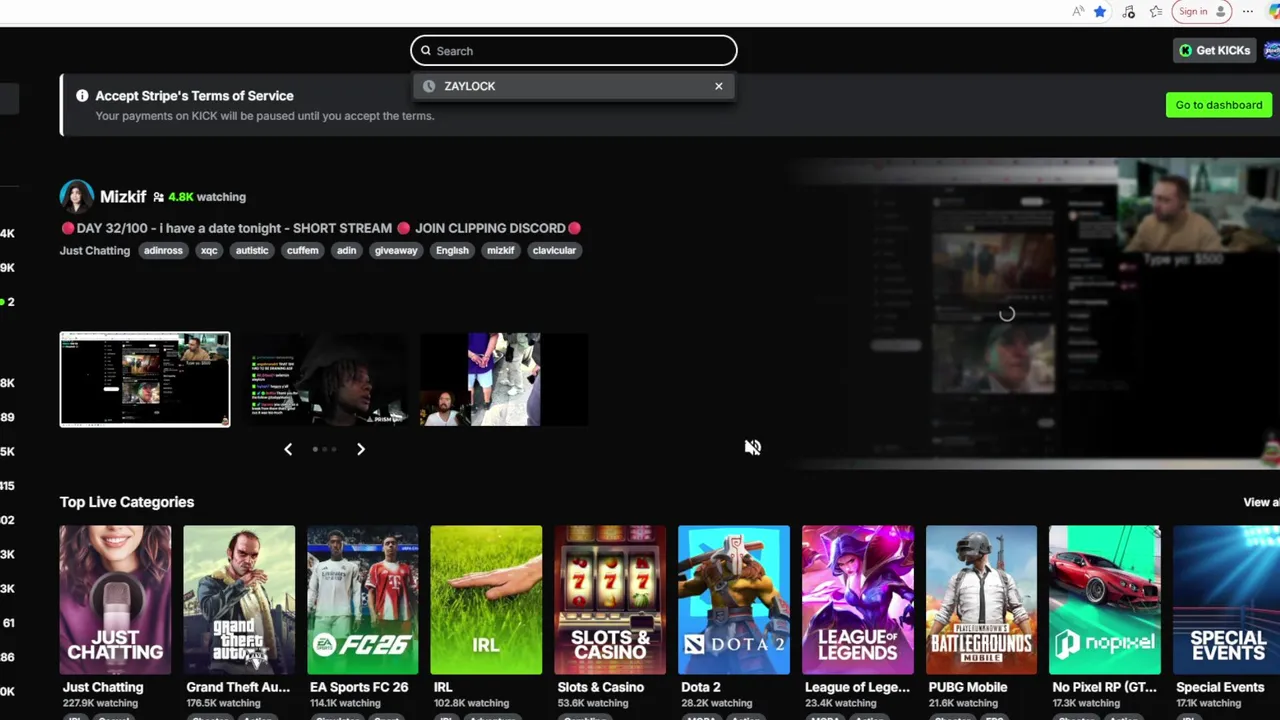Viewport: 1280px width, 720px height.
Task: Open the featured stream video preview
Action: (1030, 313)
